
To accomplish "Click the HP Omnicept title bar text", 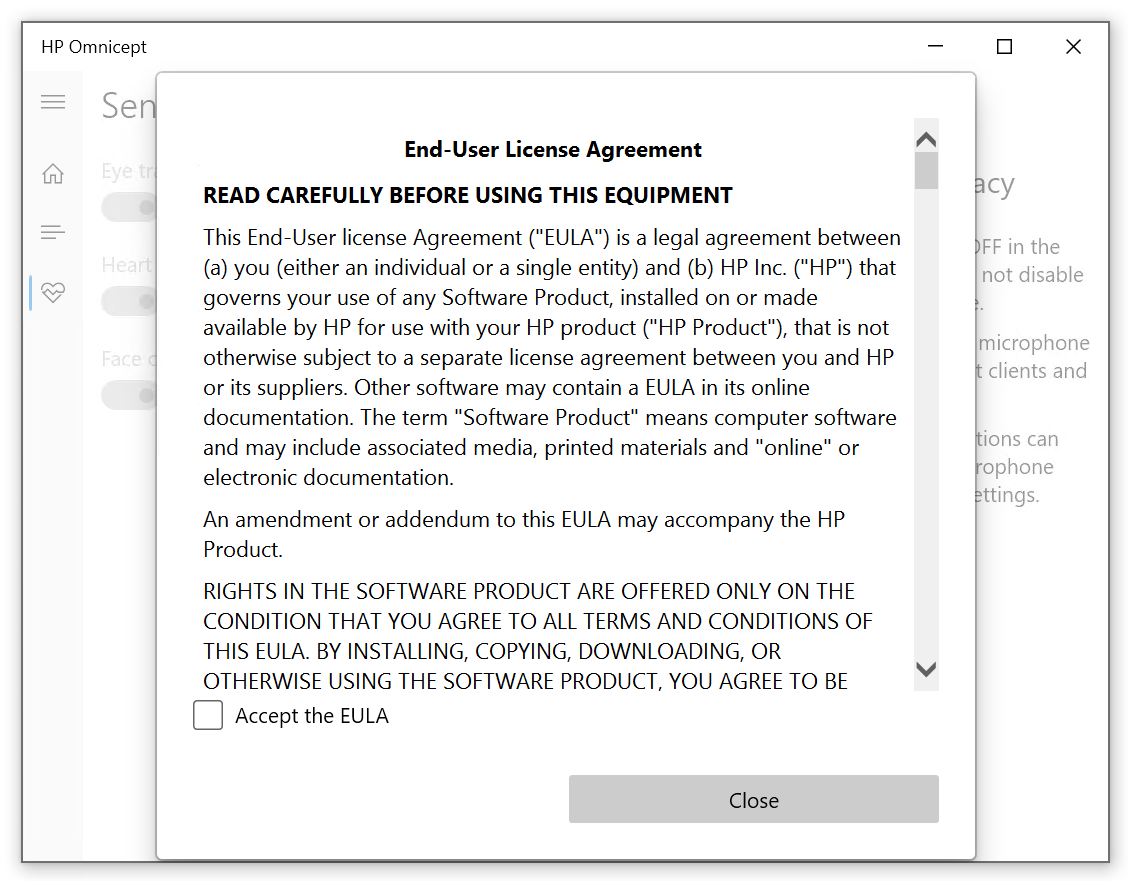I will click(x=94, y=47).
